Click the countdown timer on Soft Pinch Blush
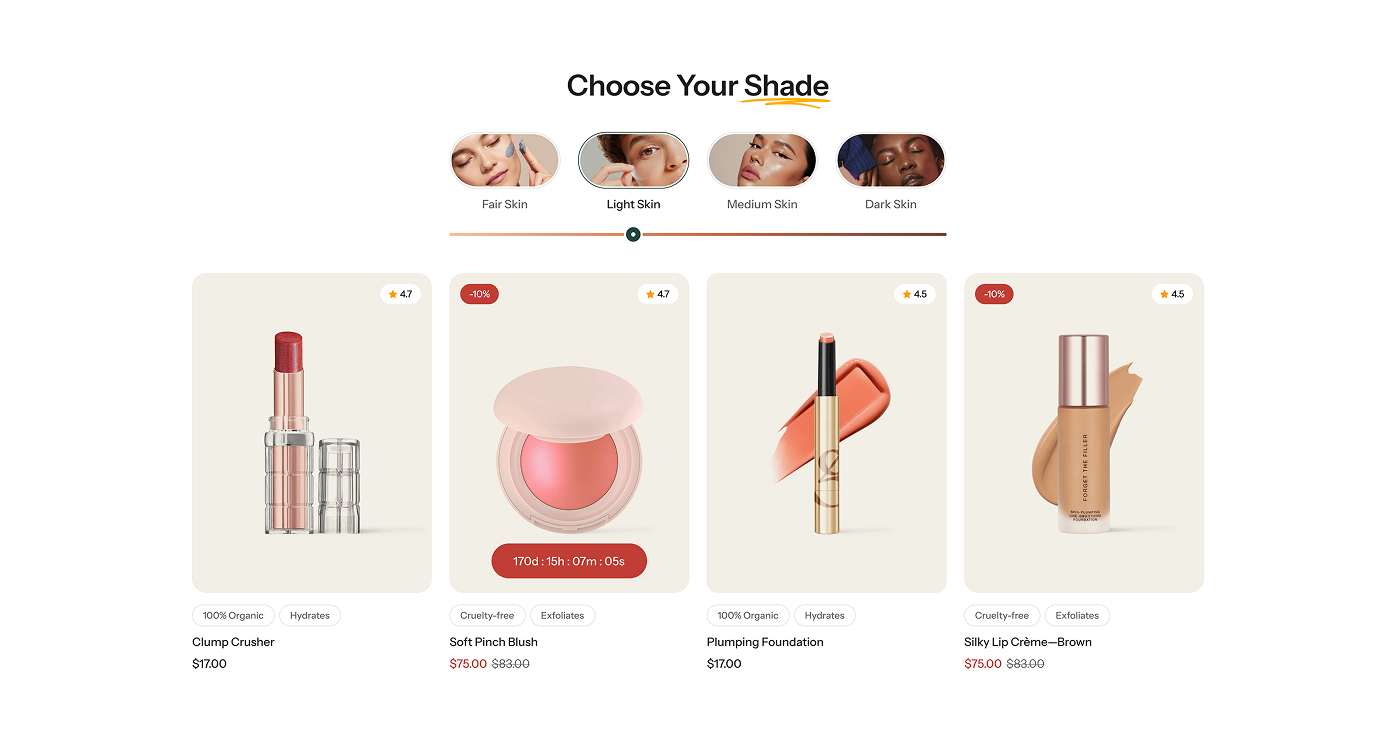The width and height of the screenshot is (1396, 740). pyautogui.click(x=569, y=561)
